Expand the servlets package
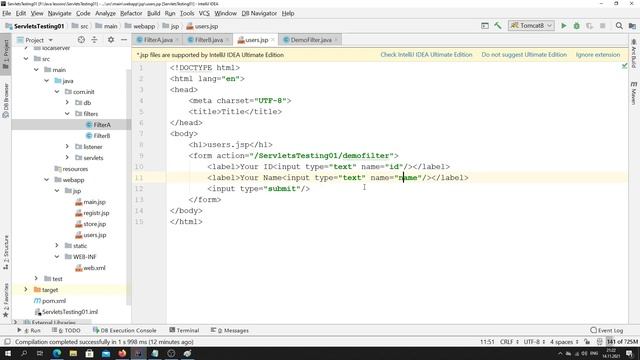Image resolution: width=640 pixels, height=360 pixels. click(x=67, y=158)
